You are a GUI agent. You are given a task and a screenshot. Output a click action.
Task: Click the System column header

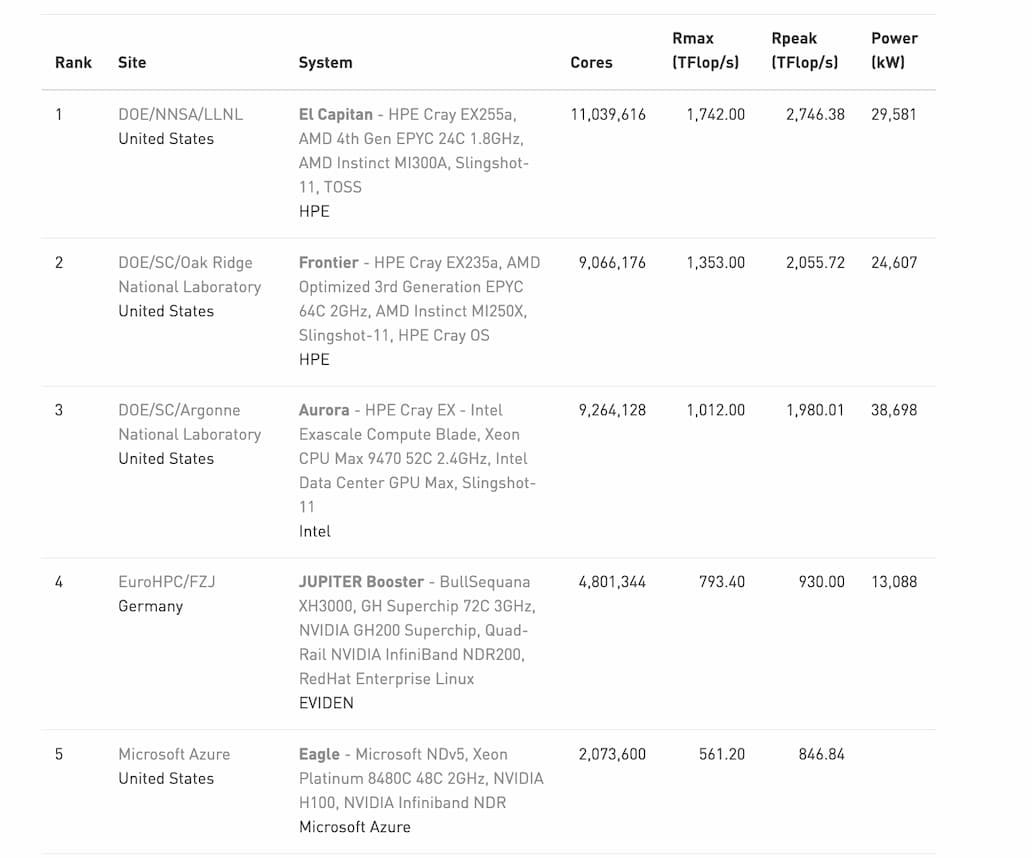point(325,62)
